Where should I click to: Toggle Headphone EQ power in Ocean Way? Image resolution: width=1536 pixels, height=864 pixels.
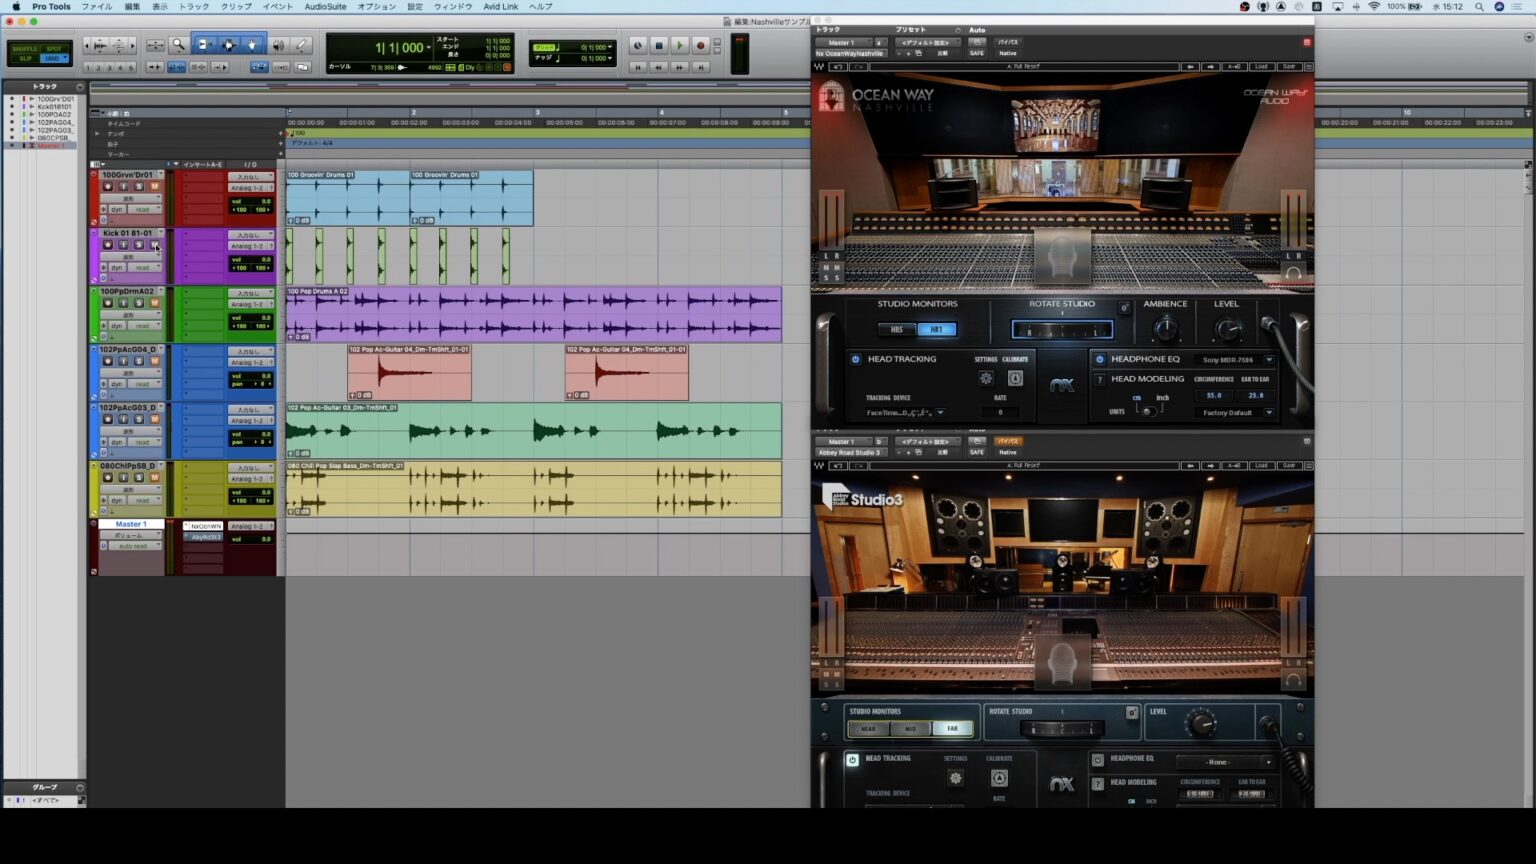coord(1099,359)
